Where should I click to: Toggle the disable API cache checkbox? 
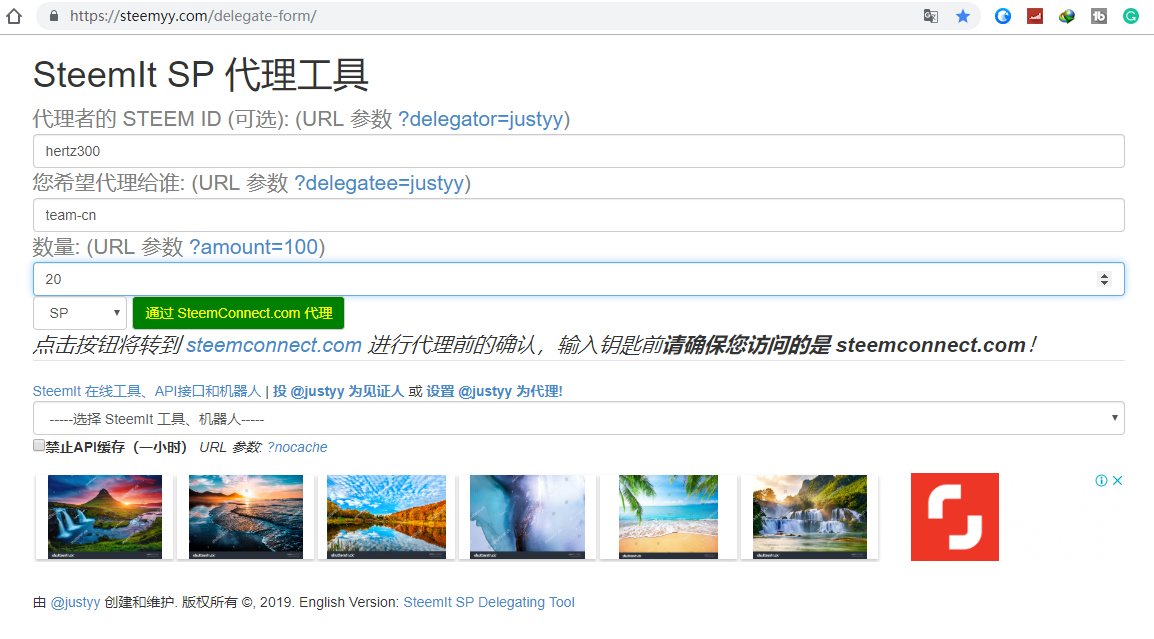coord(38,445)
